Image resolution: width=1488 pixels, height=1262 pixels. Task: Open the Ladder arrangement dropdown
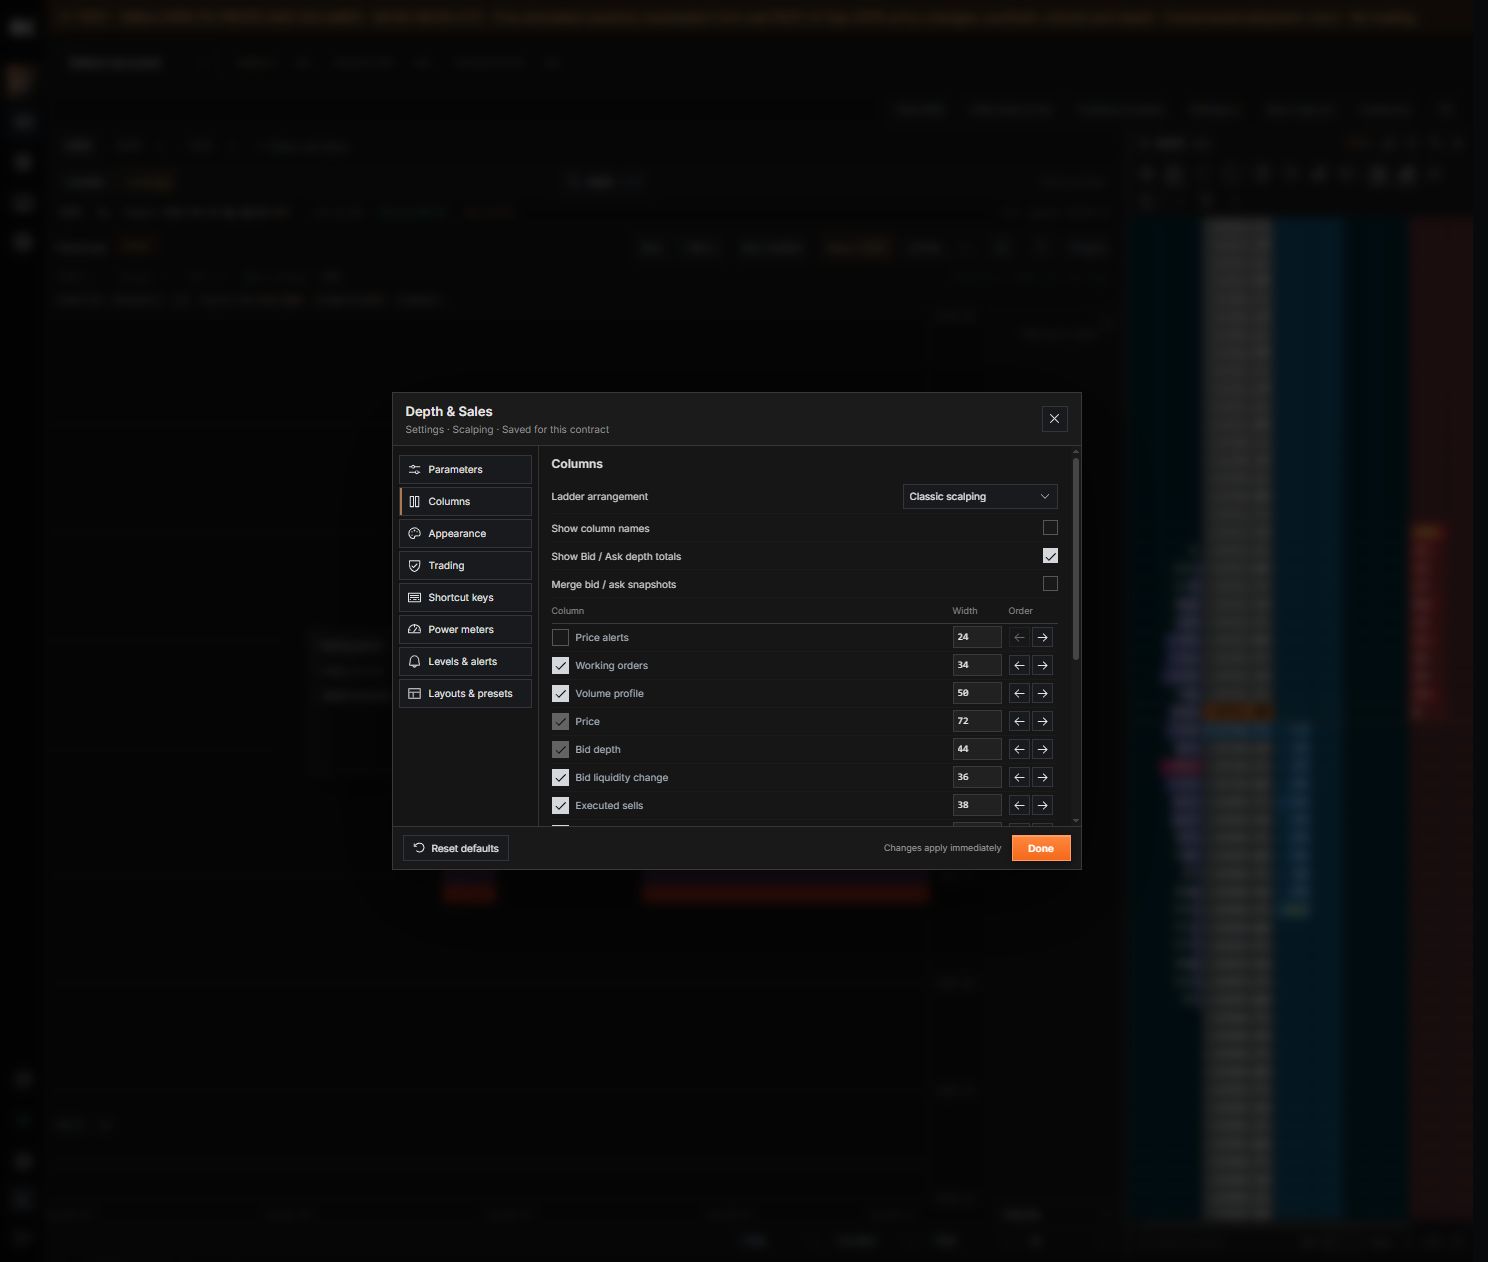pos(980,497)
